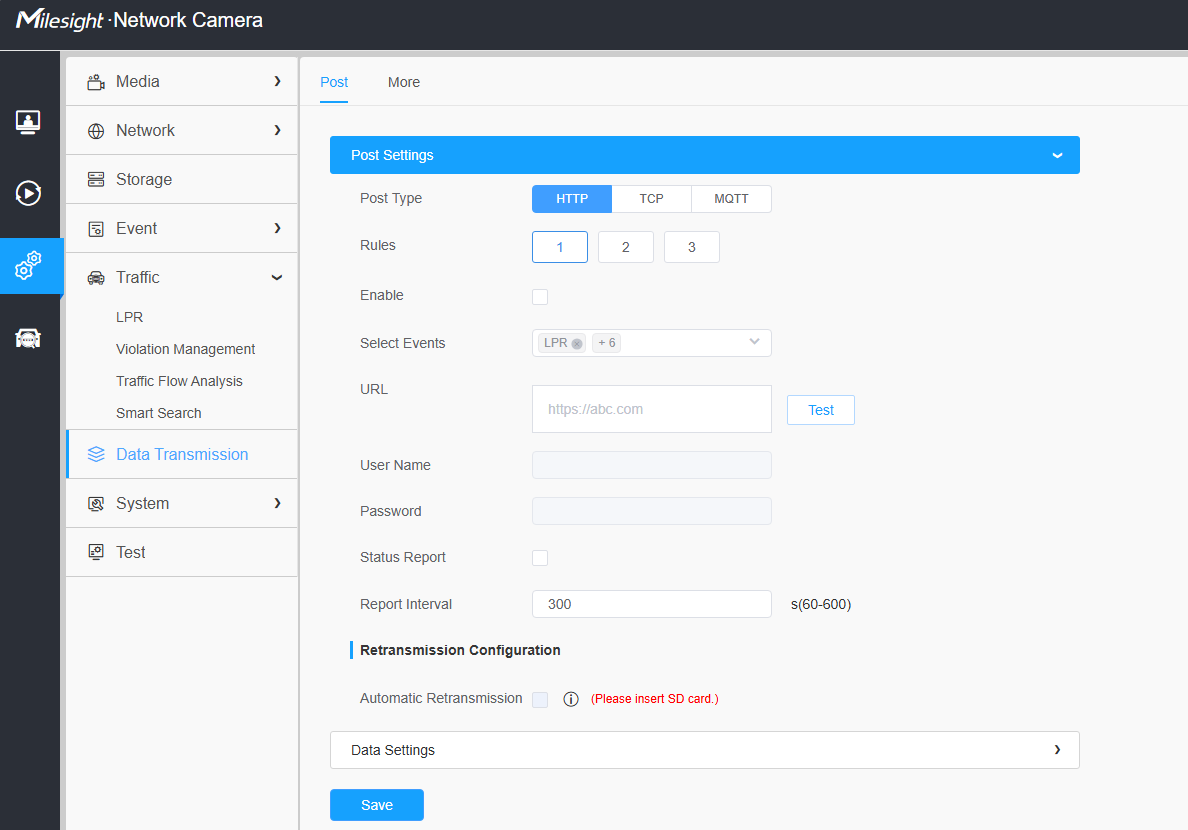This screenshot has height=830, width=1188.
Task: Open the playback icon in left rail
Action: coord(28,193)
